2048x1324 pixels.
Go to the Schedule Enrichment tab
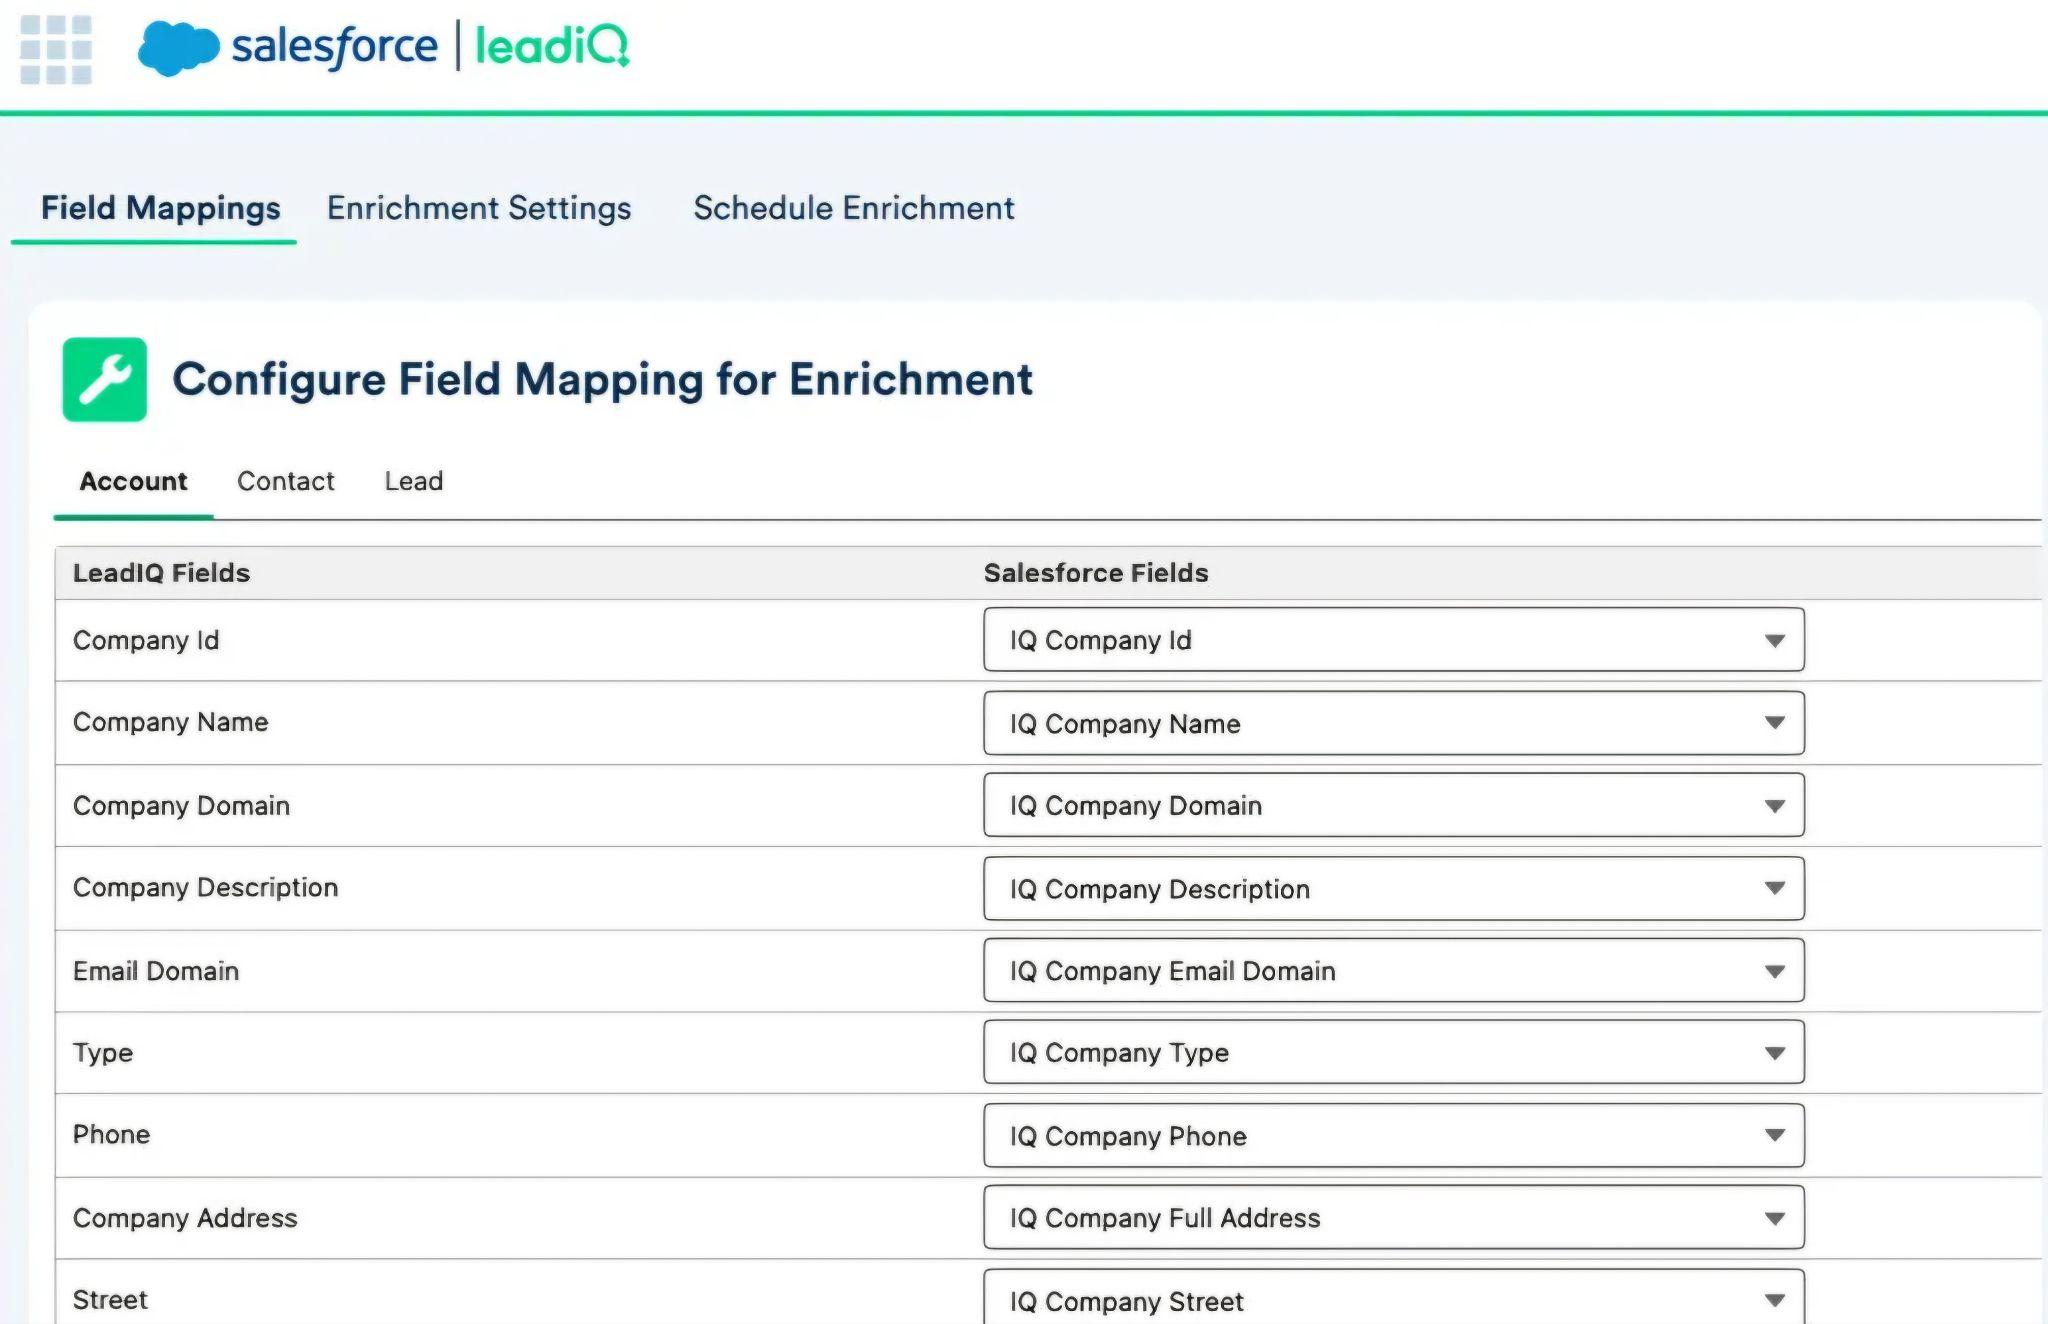point(854,208)
